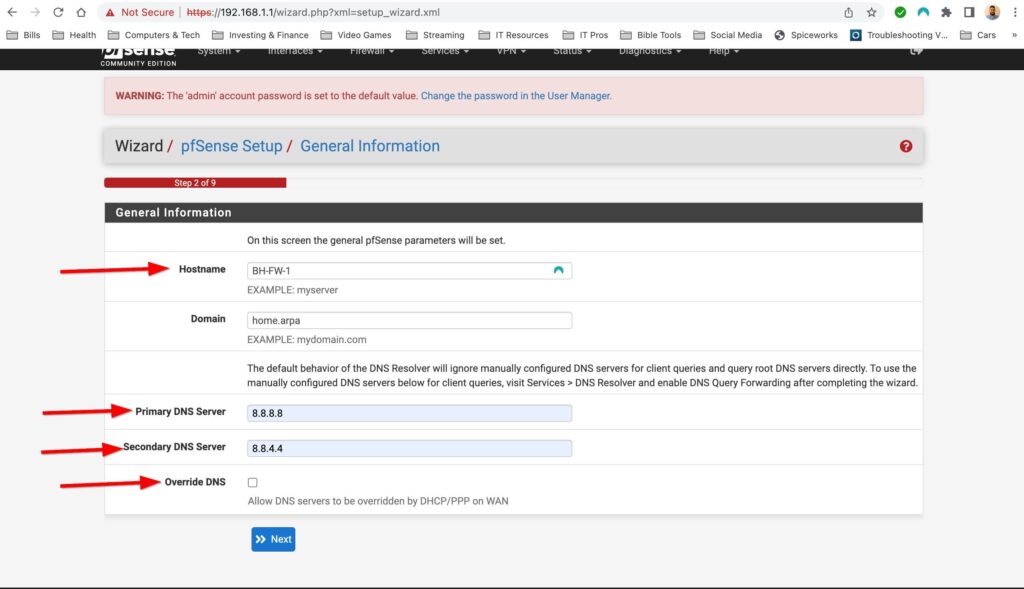Screen dimensions: 1024x589
Task: Click the red help question mark icon
Action: [x=906, y=146]
